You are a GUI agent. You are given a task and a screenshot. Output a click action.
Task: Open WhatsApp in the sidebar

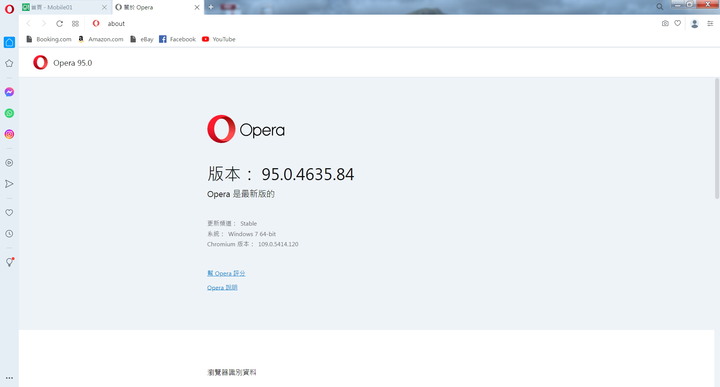[x=9, y=113]
